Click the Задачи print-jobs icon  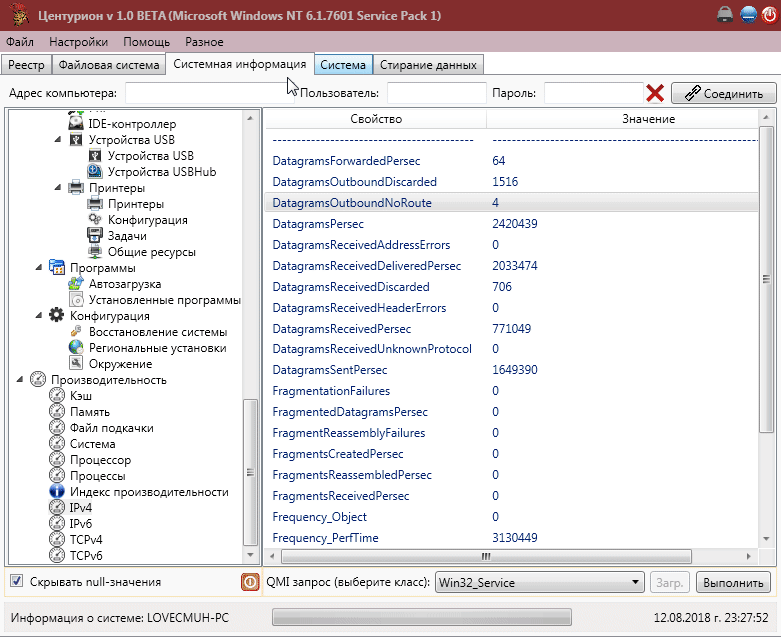[95, 235]
